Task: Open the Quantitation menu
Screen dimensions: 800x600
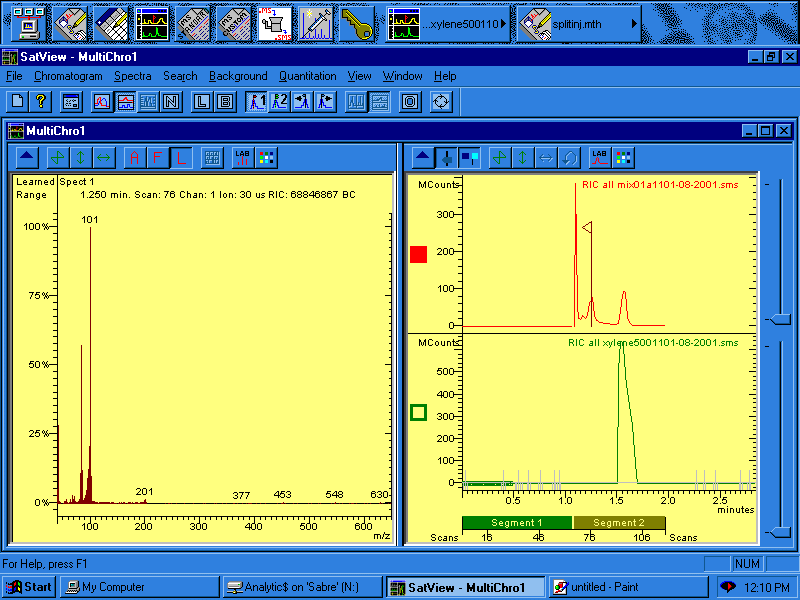Action: click(307, 76)
